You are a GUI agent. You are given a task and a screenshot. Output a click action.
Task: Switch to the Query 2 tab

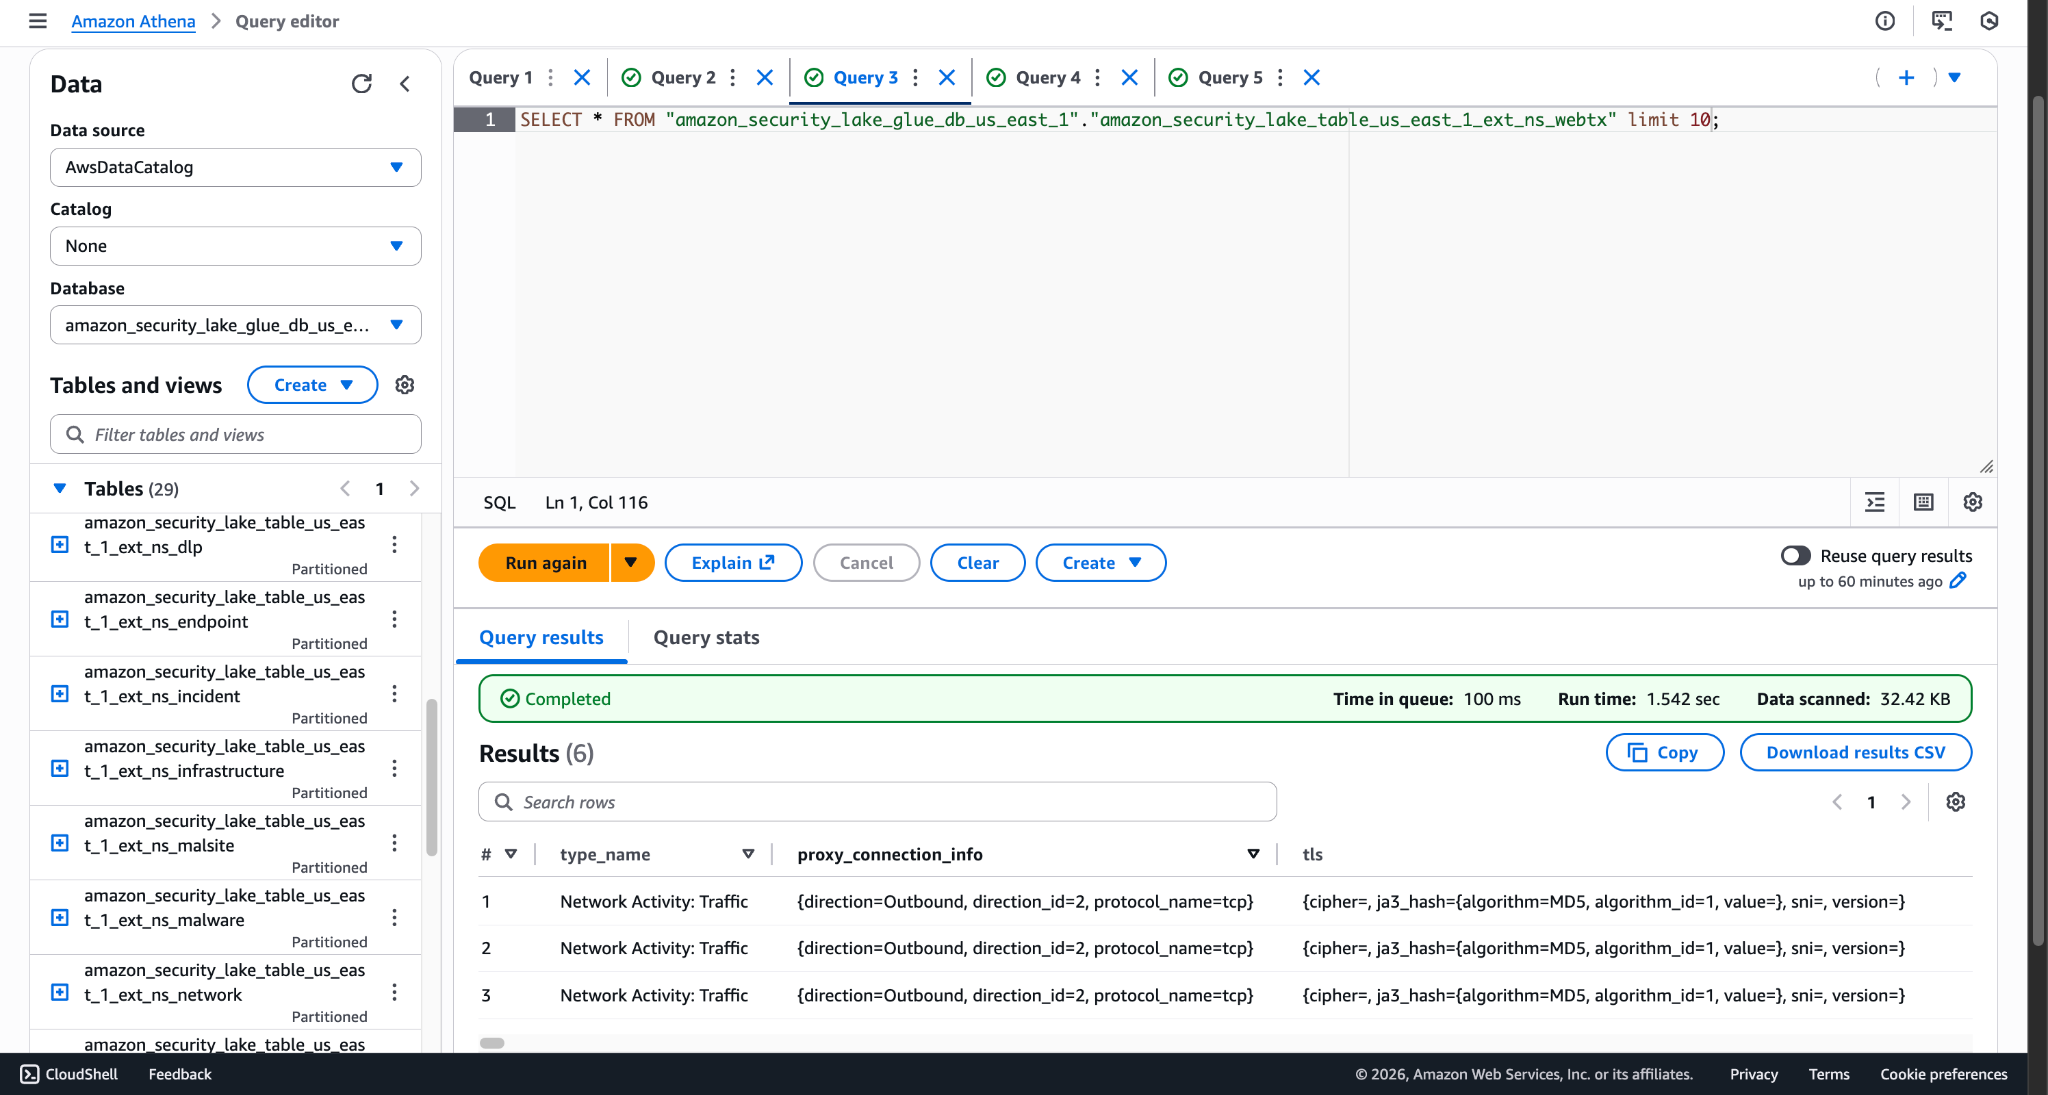point(683,77)
